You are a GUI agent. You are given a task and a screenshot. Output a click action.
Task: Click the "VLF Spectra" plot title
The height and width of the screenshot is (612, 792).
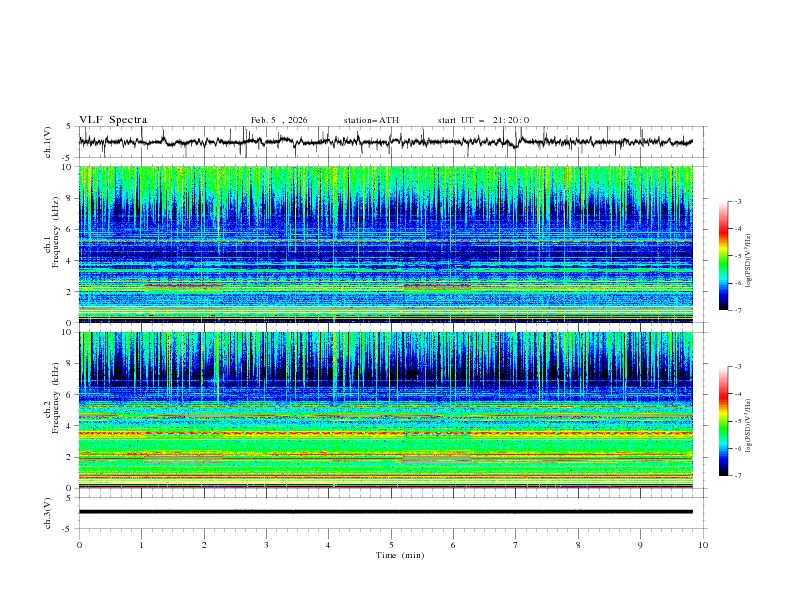(x=113, y=120)
